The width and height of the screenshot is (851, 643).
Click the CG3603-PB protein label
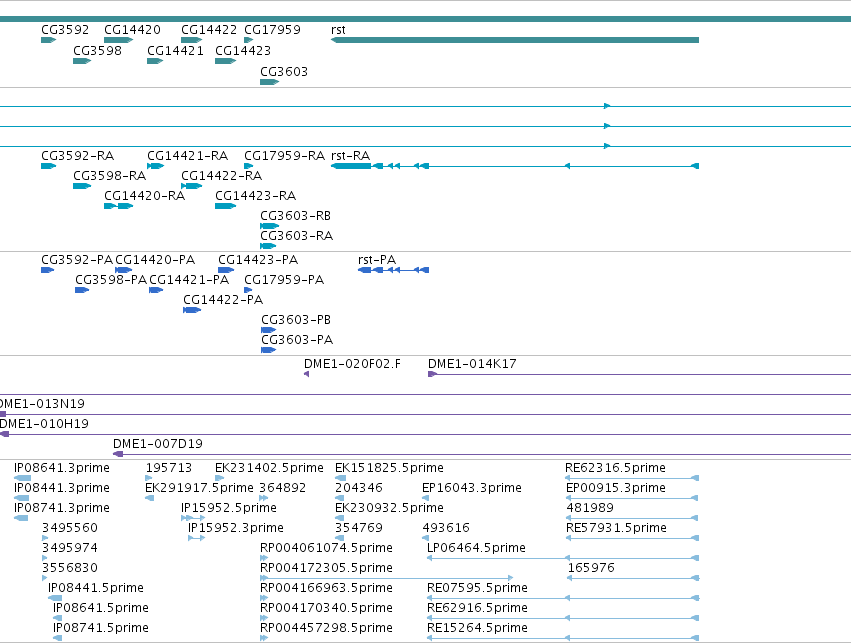[x=296, y=320]
